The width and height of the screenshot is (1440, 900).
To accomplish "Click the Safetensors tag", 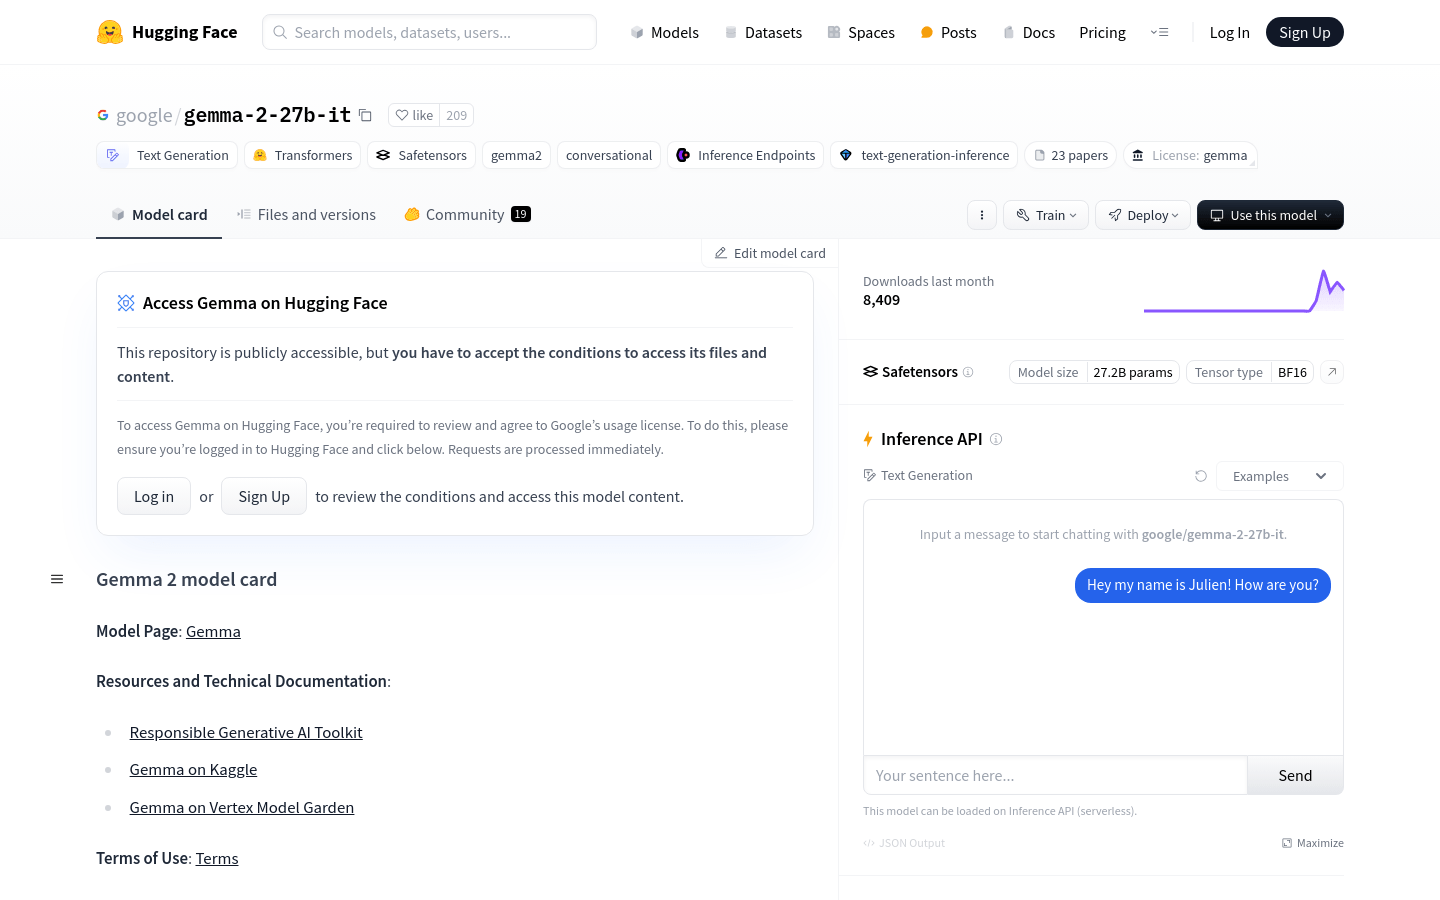I will [421, 155].
